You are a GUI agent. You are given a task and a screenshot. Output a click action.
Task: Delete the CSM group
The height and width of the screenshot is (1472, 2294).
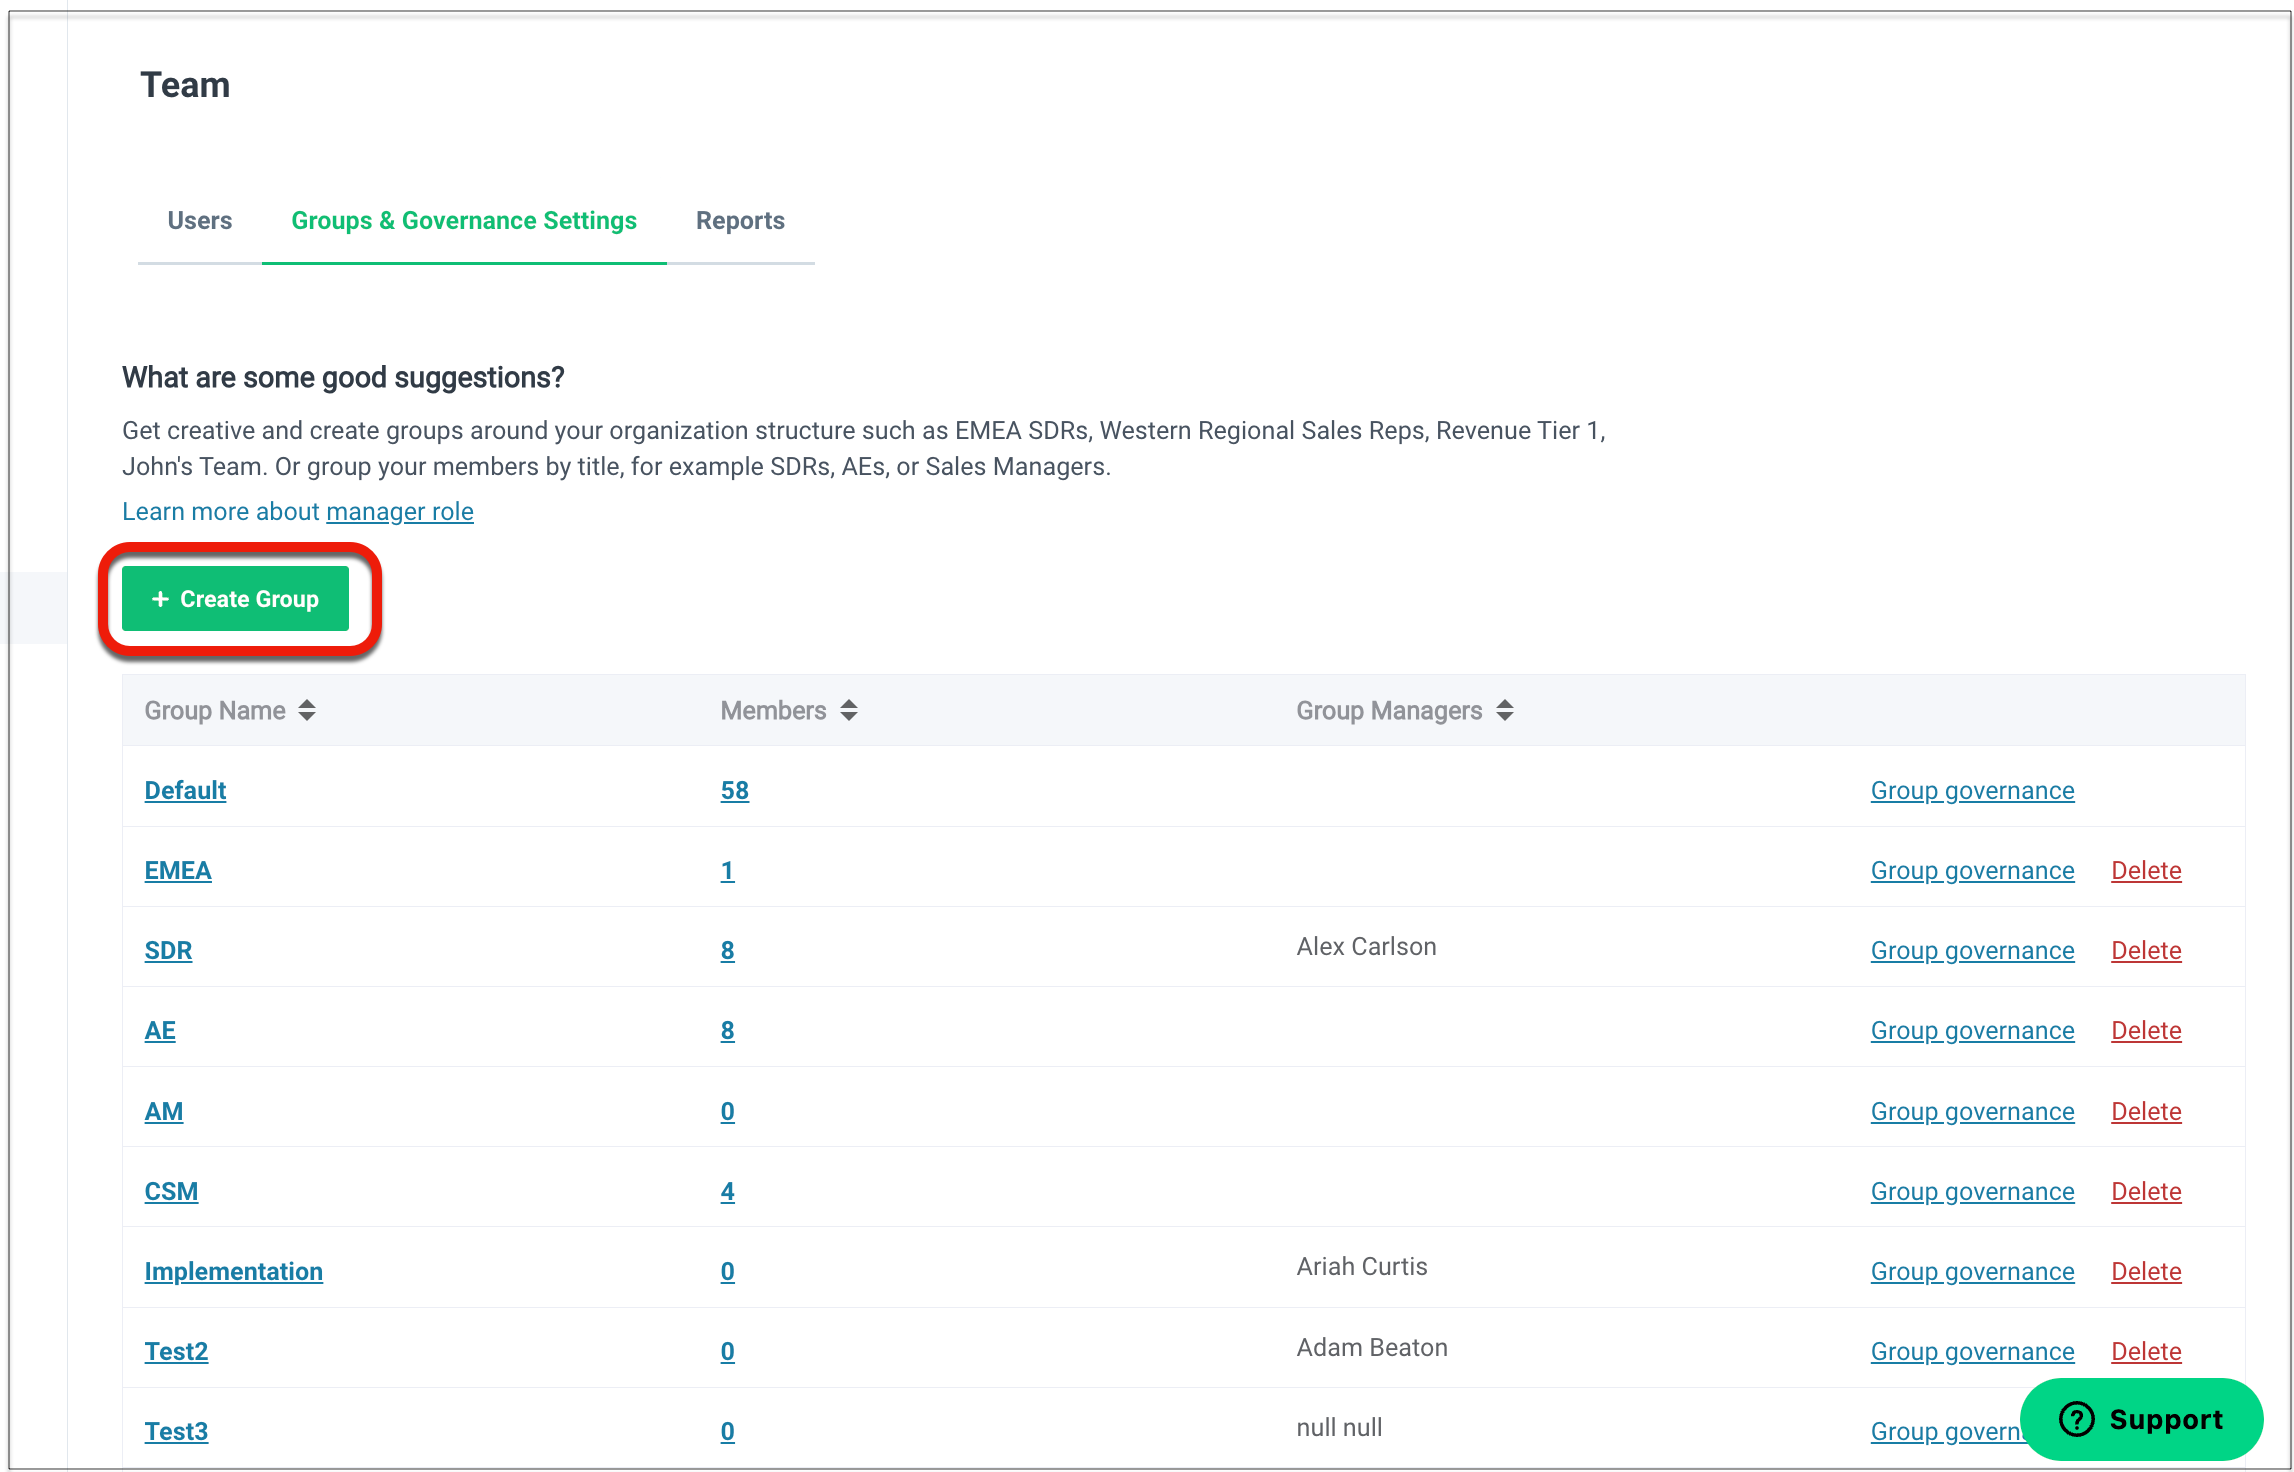coord(2146,1191)
